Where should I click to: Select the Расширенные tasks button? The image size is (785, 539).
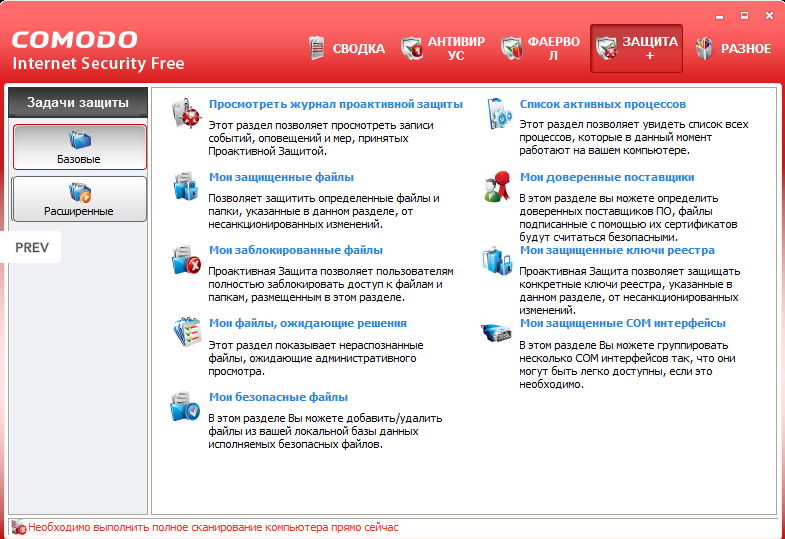(x=80, y=199)
